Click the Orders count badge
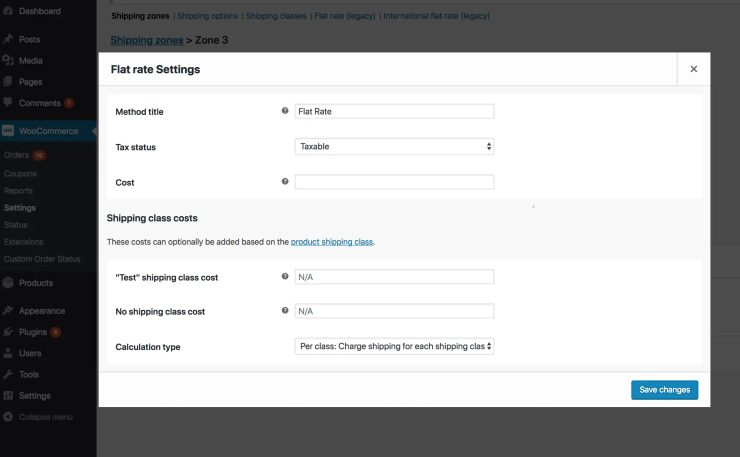Screen dimensions: 740x457 pos(39,155)
